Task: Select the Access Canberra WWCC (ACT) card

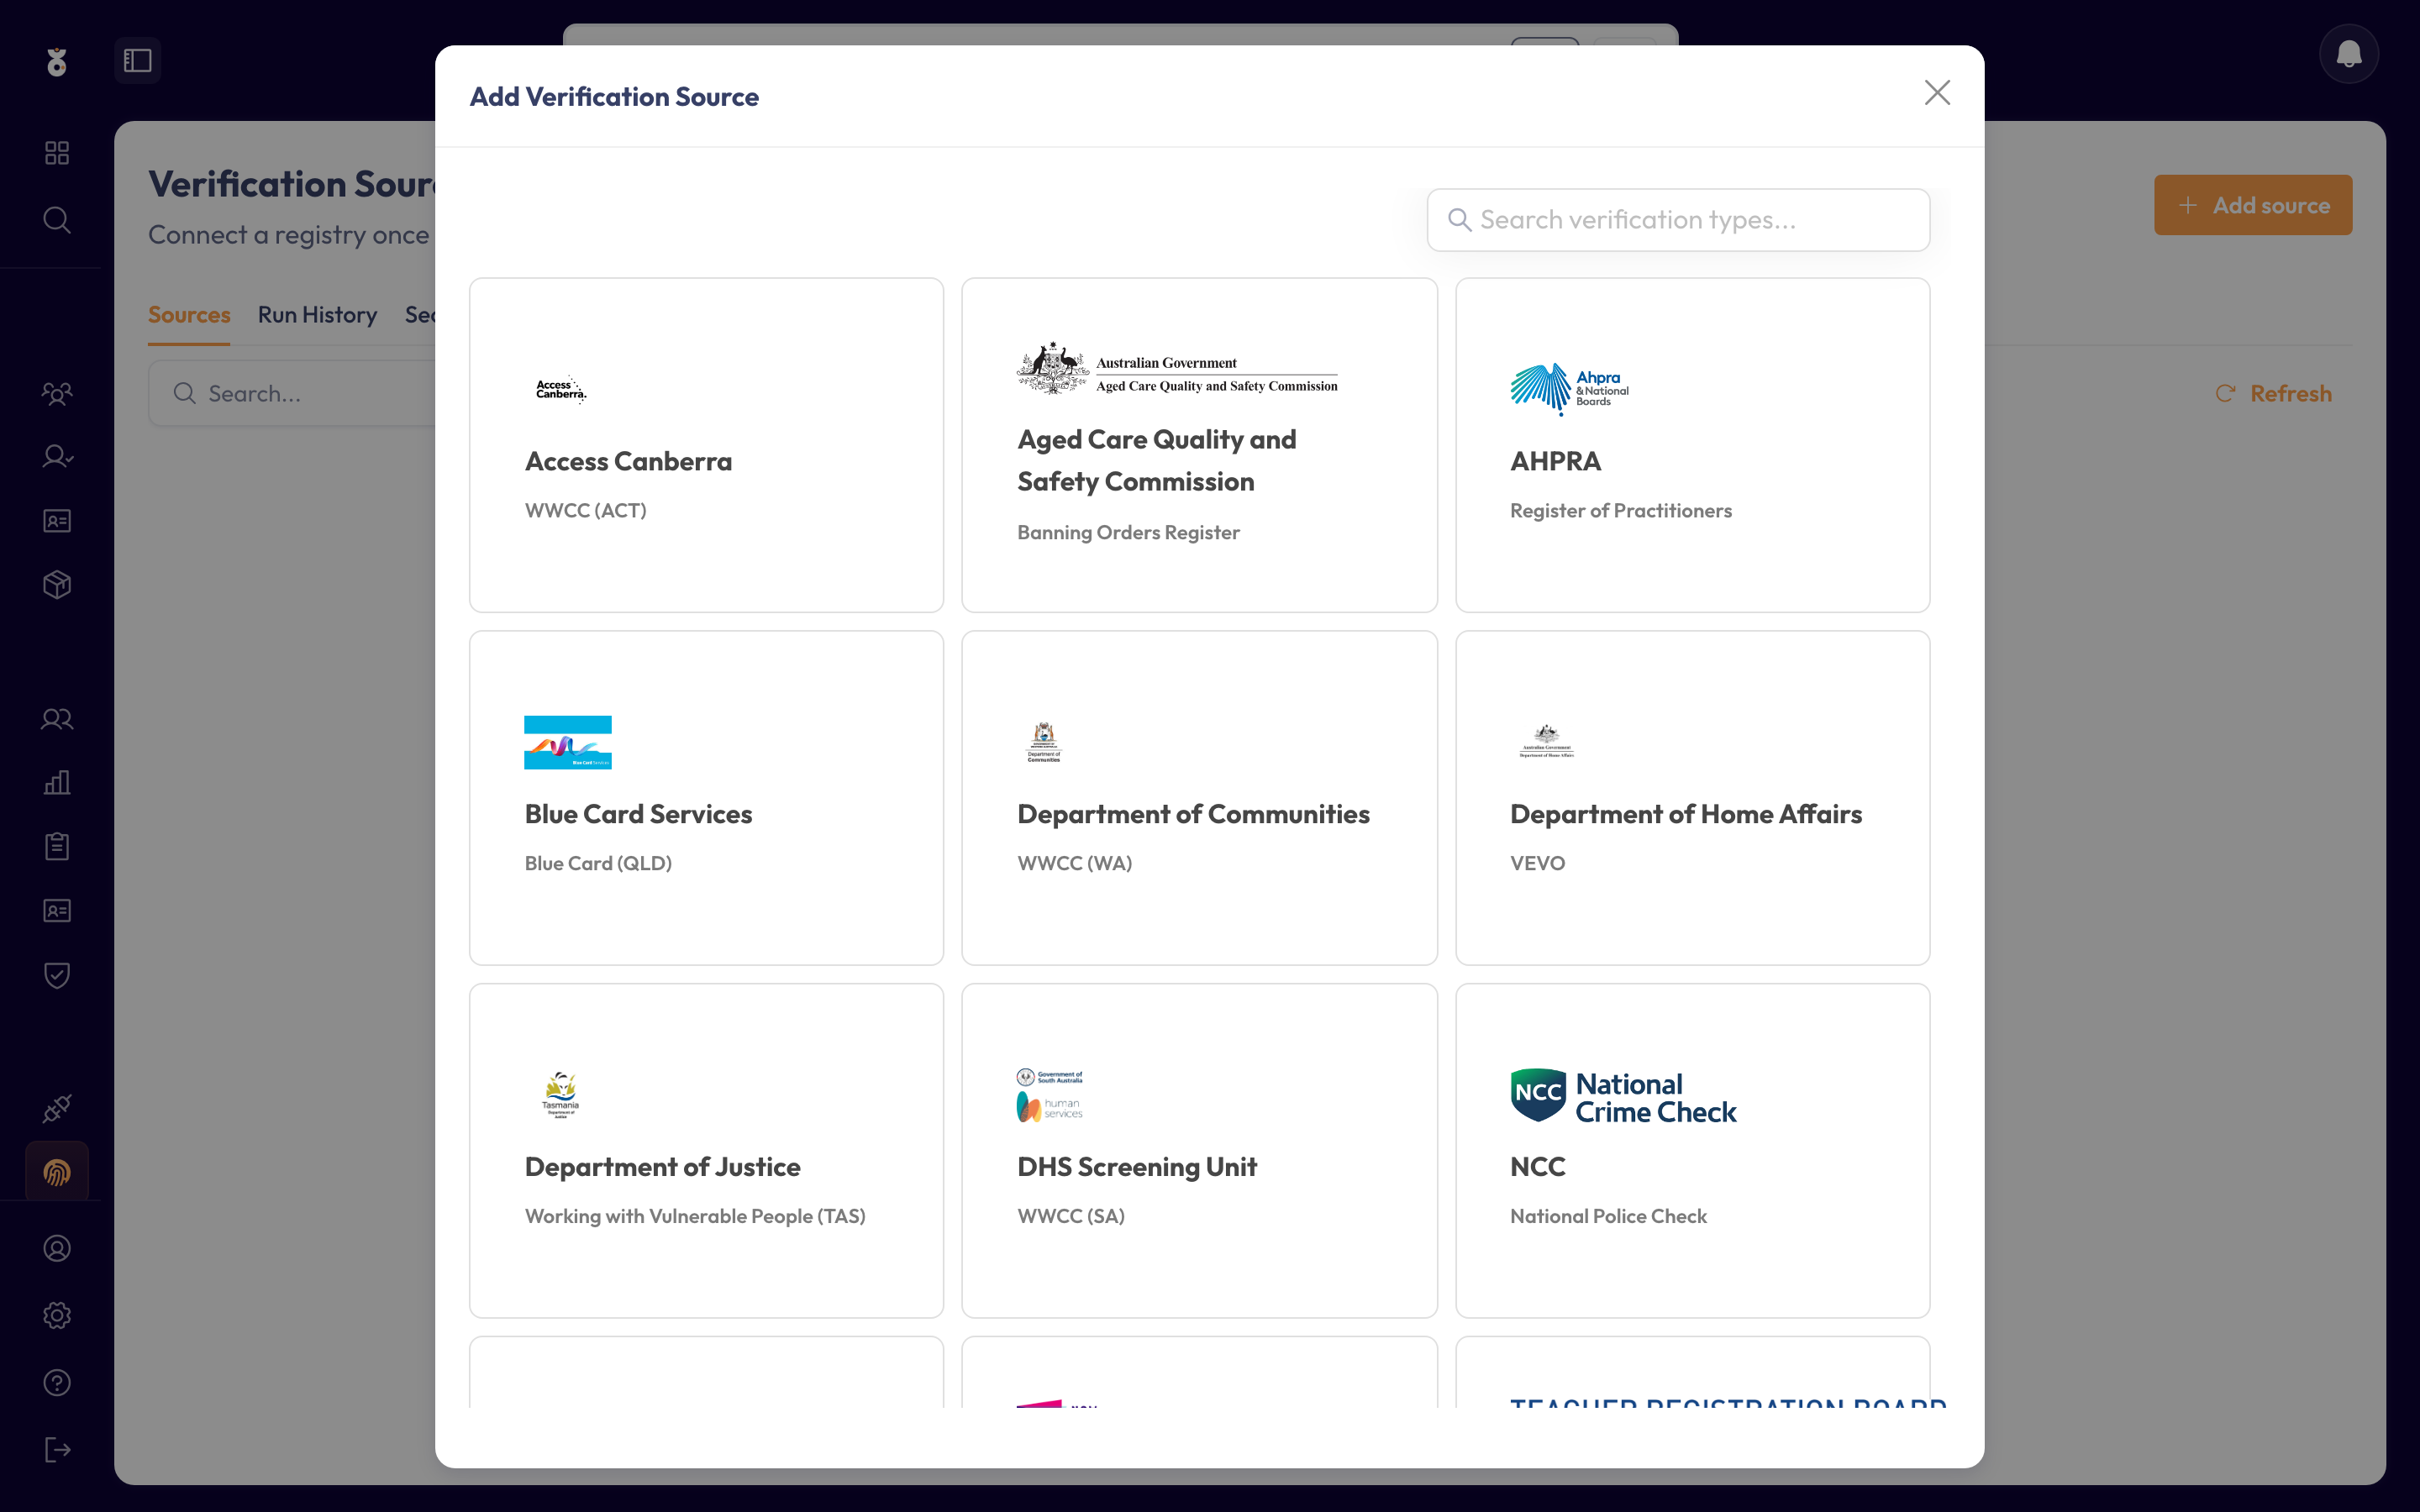Action: coord(706,445)
